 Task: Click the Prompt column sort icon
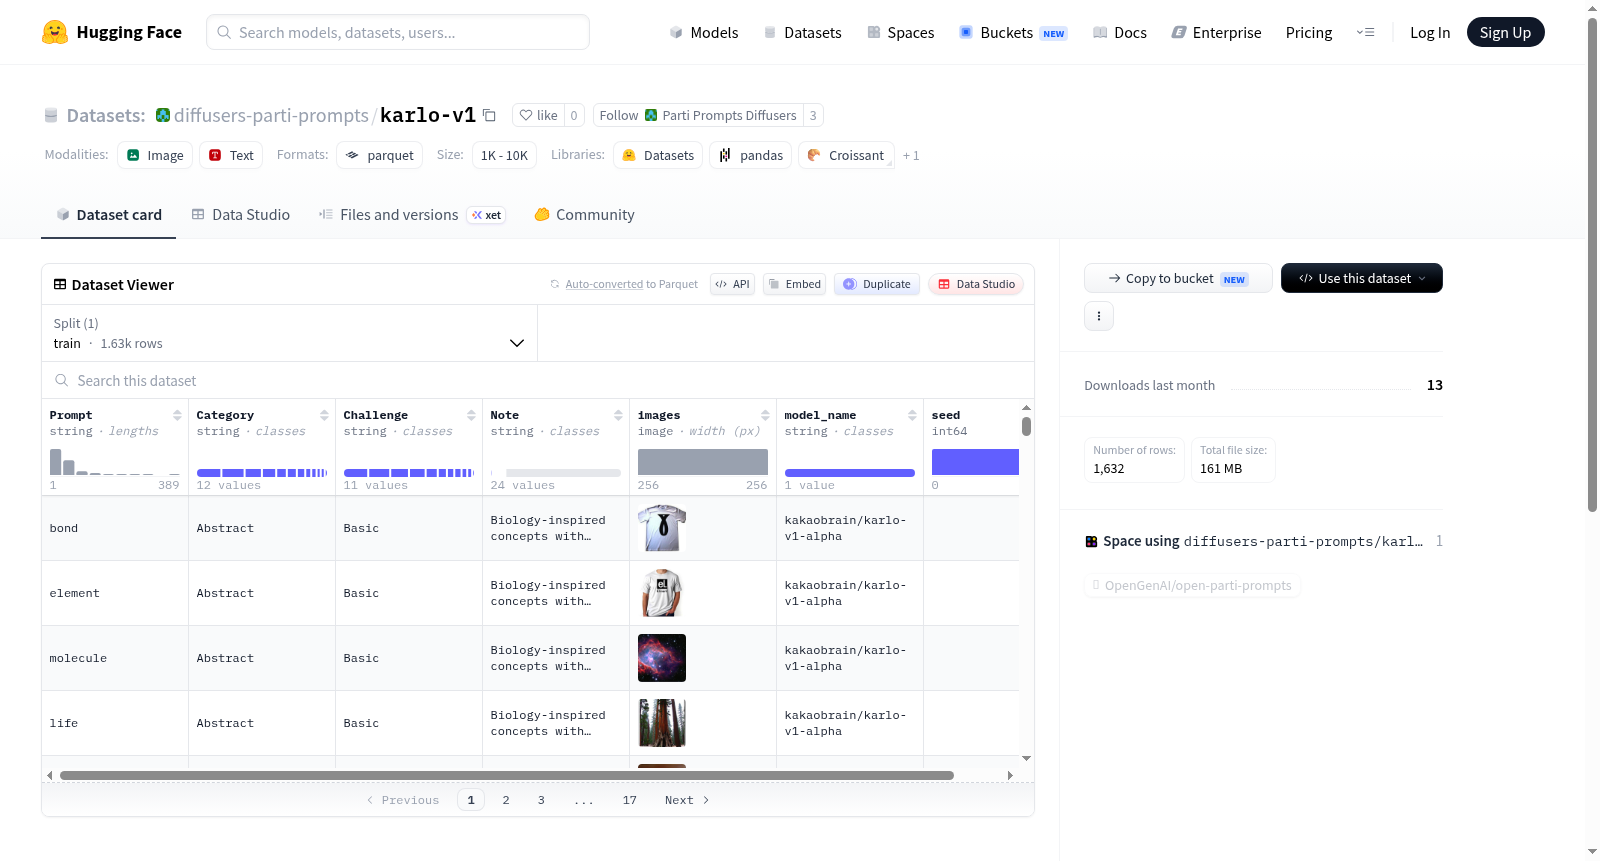tap(177, 415)
